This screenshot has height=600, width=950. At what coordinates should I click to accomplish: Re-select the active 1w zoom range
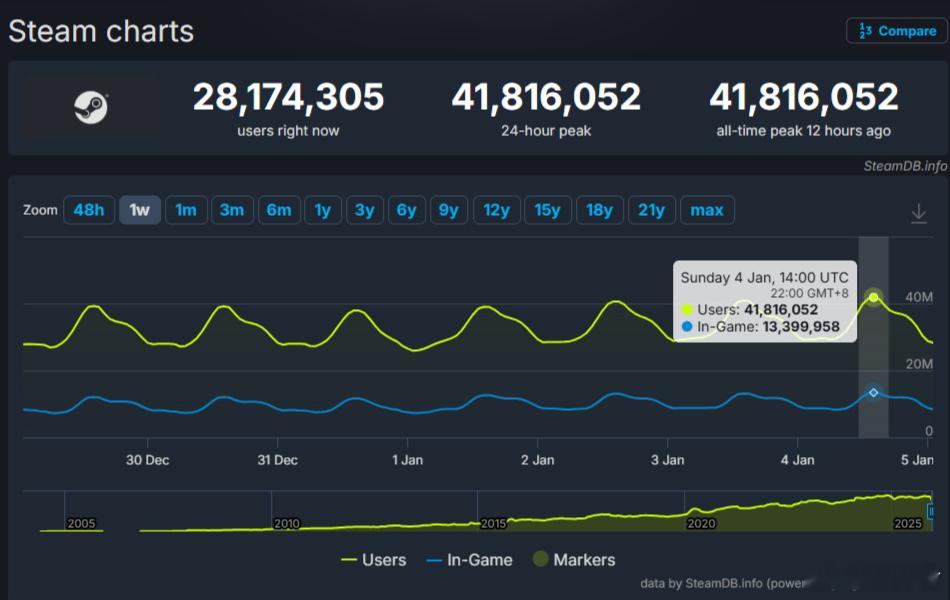pos(140,210)
